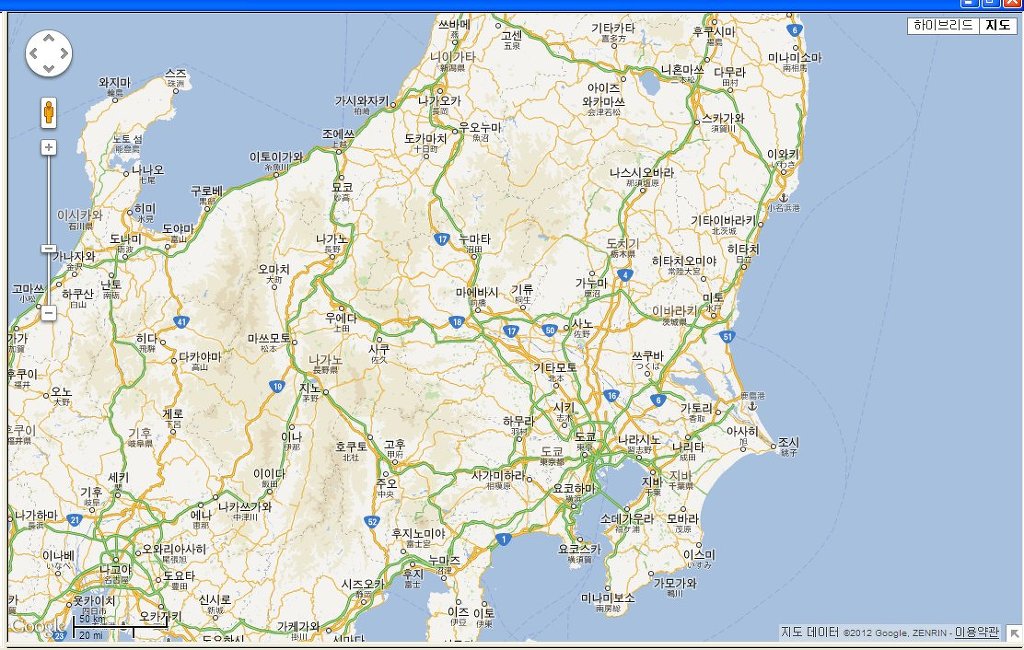Click the 조에쓰 city label
1024x650 pixels.
[x=338, y=134]
